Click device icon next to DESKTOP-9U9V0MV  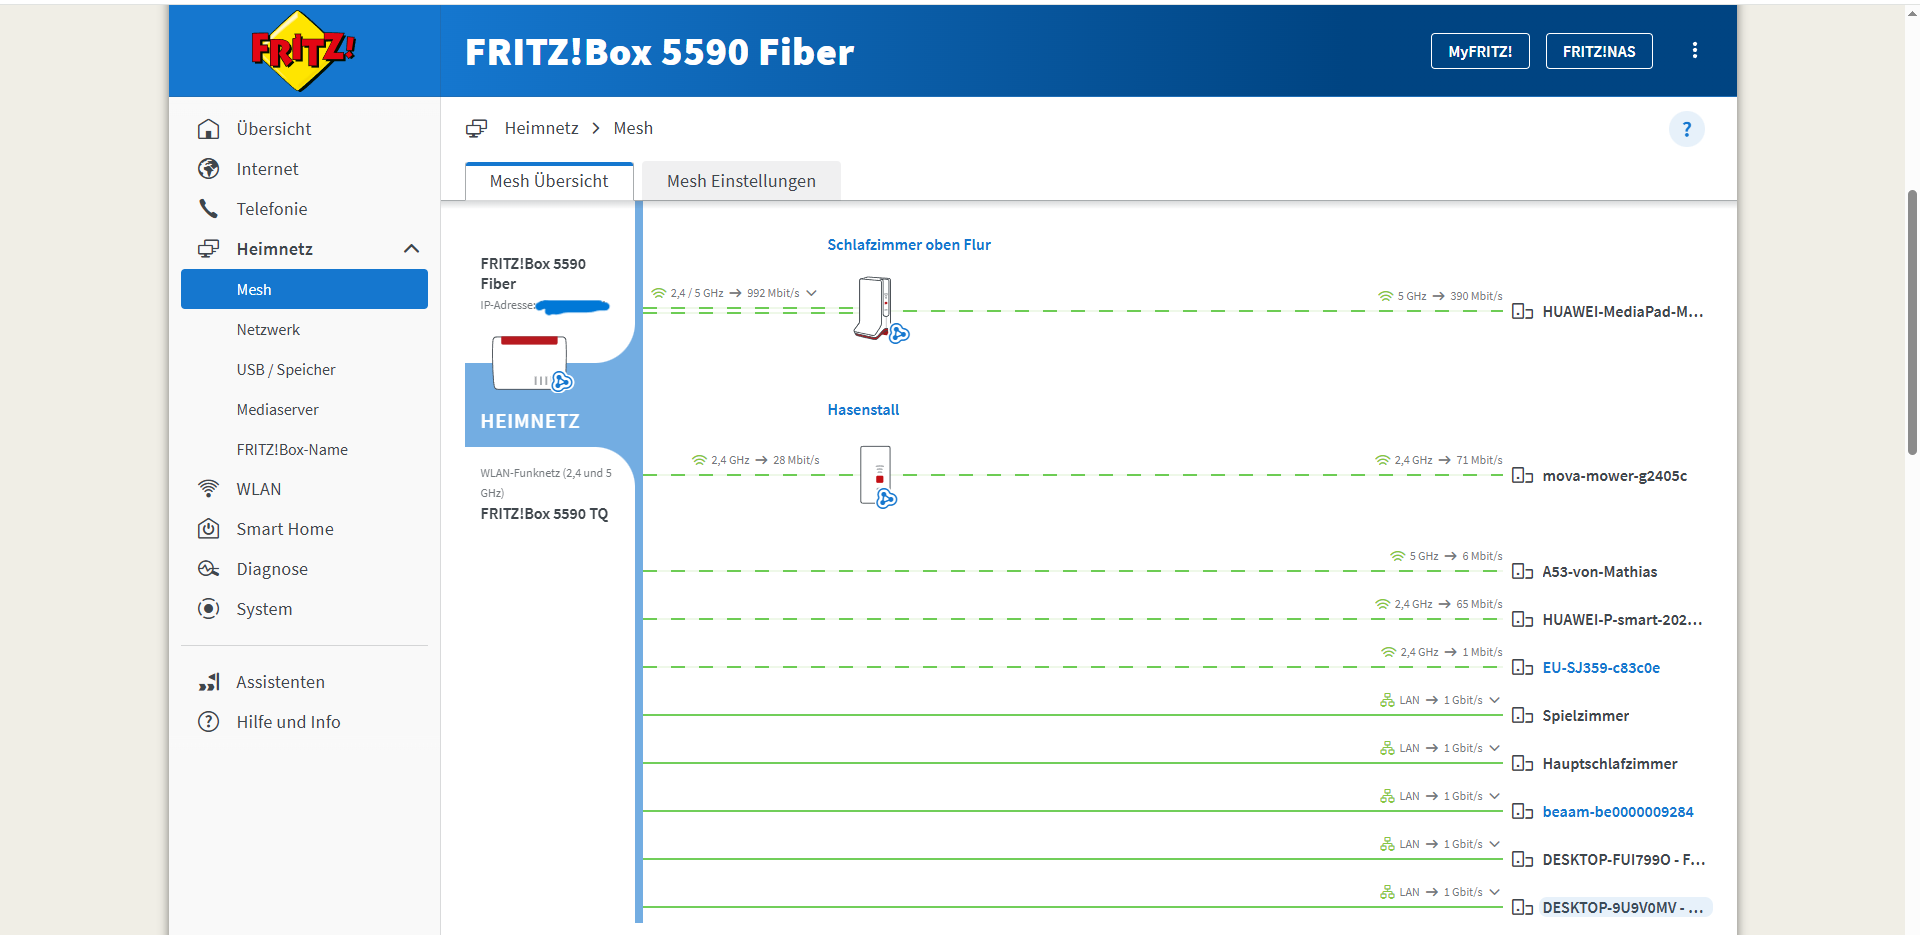tap(1522, 908)
